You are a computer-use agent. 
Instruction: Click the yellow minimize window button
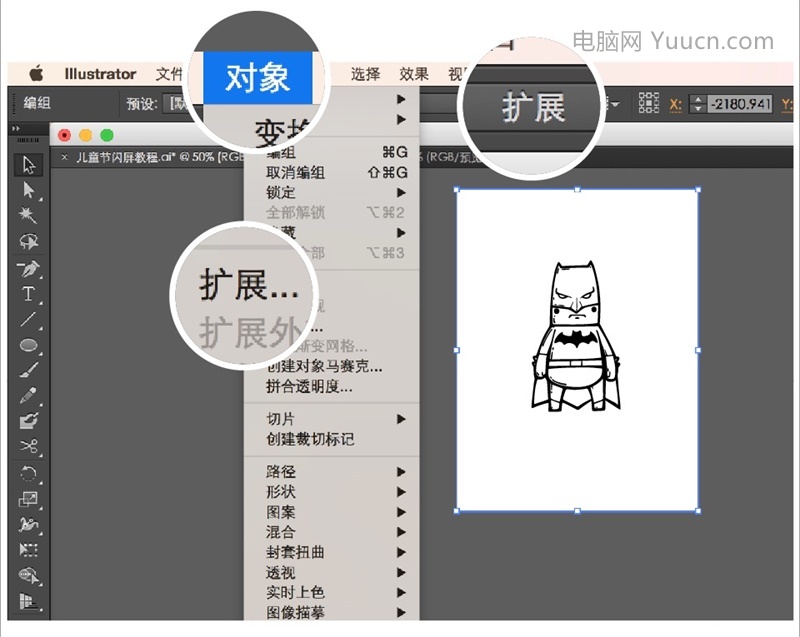click(x=86, y=135)
